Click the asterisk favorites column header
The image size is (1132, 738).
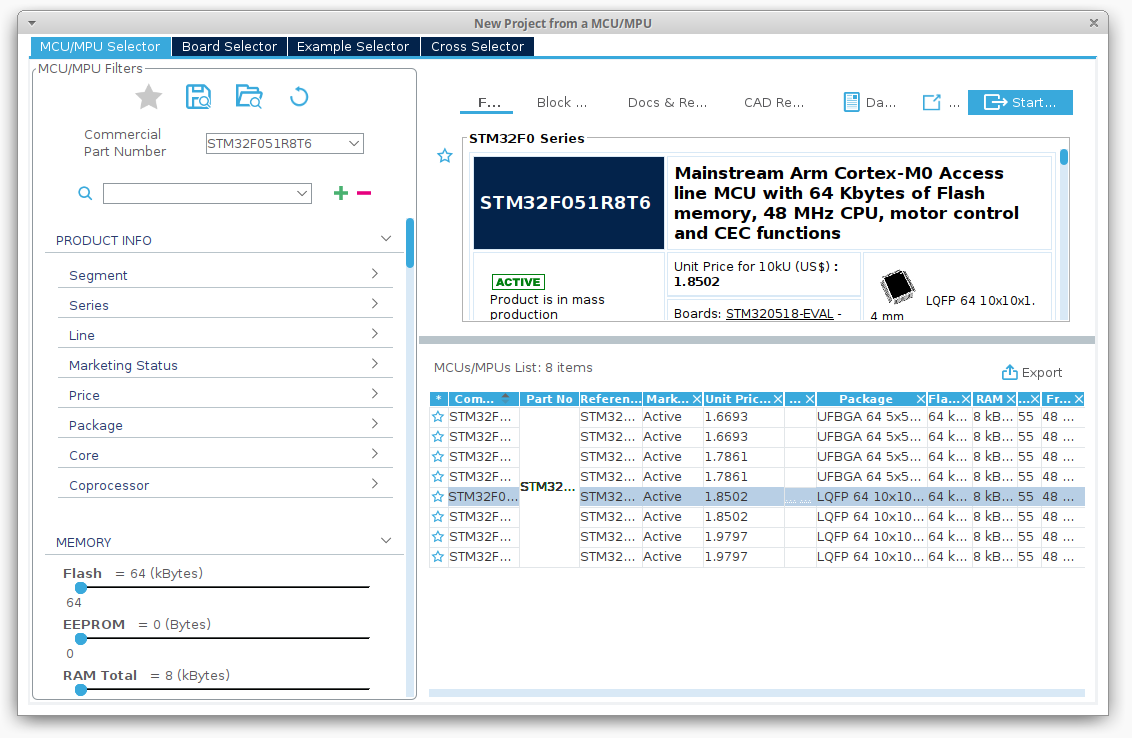click(438, 399)
